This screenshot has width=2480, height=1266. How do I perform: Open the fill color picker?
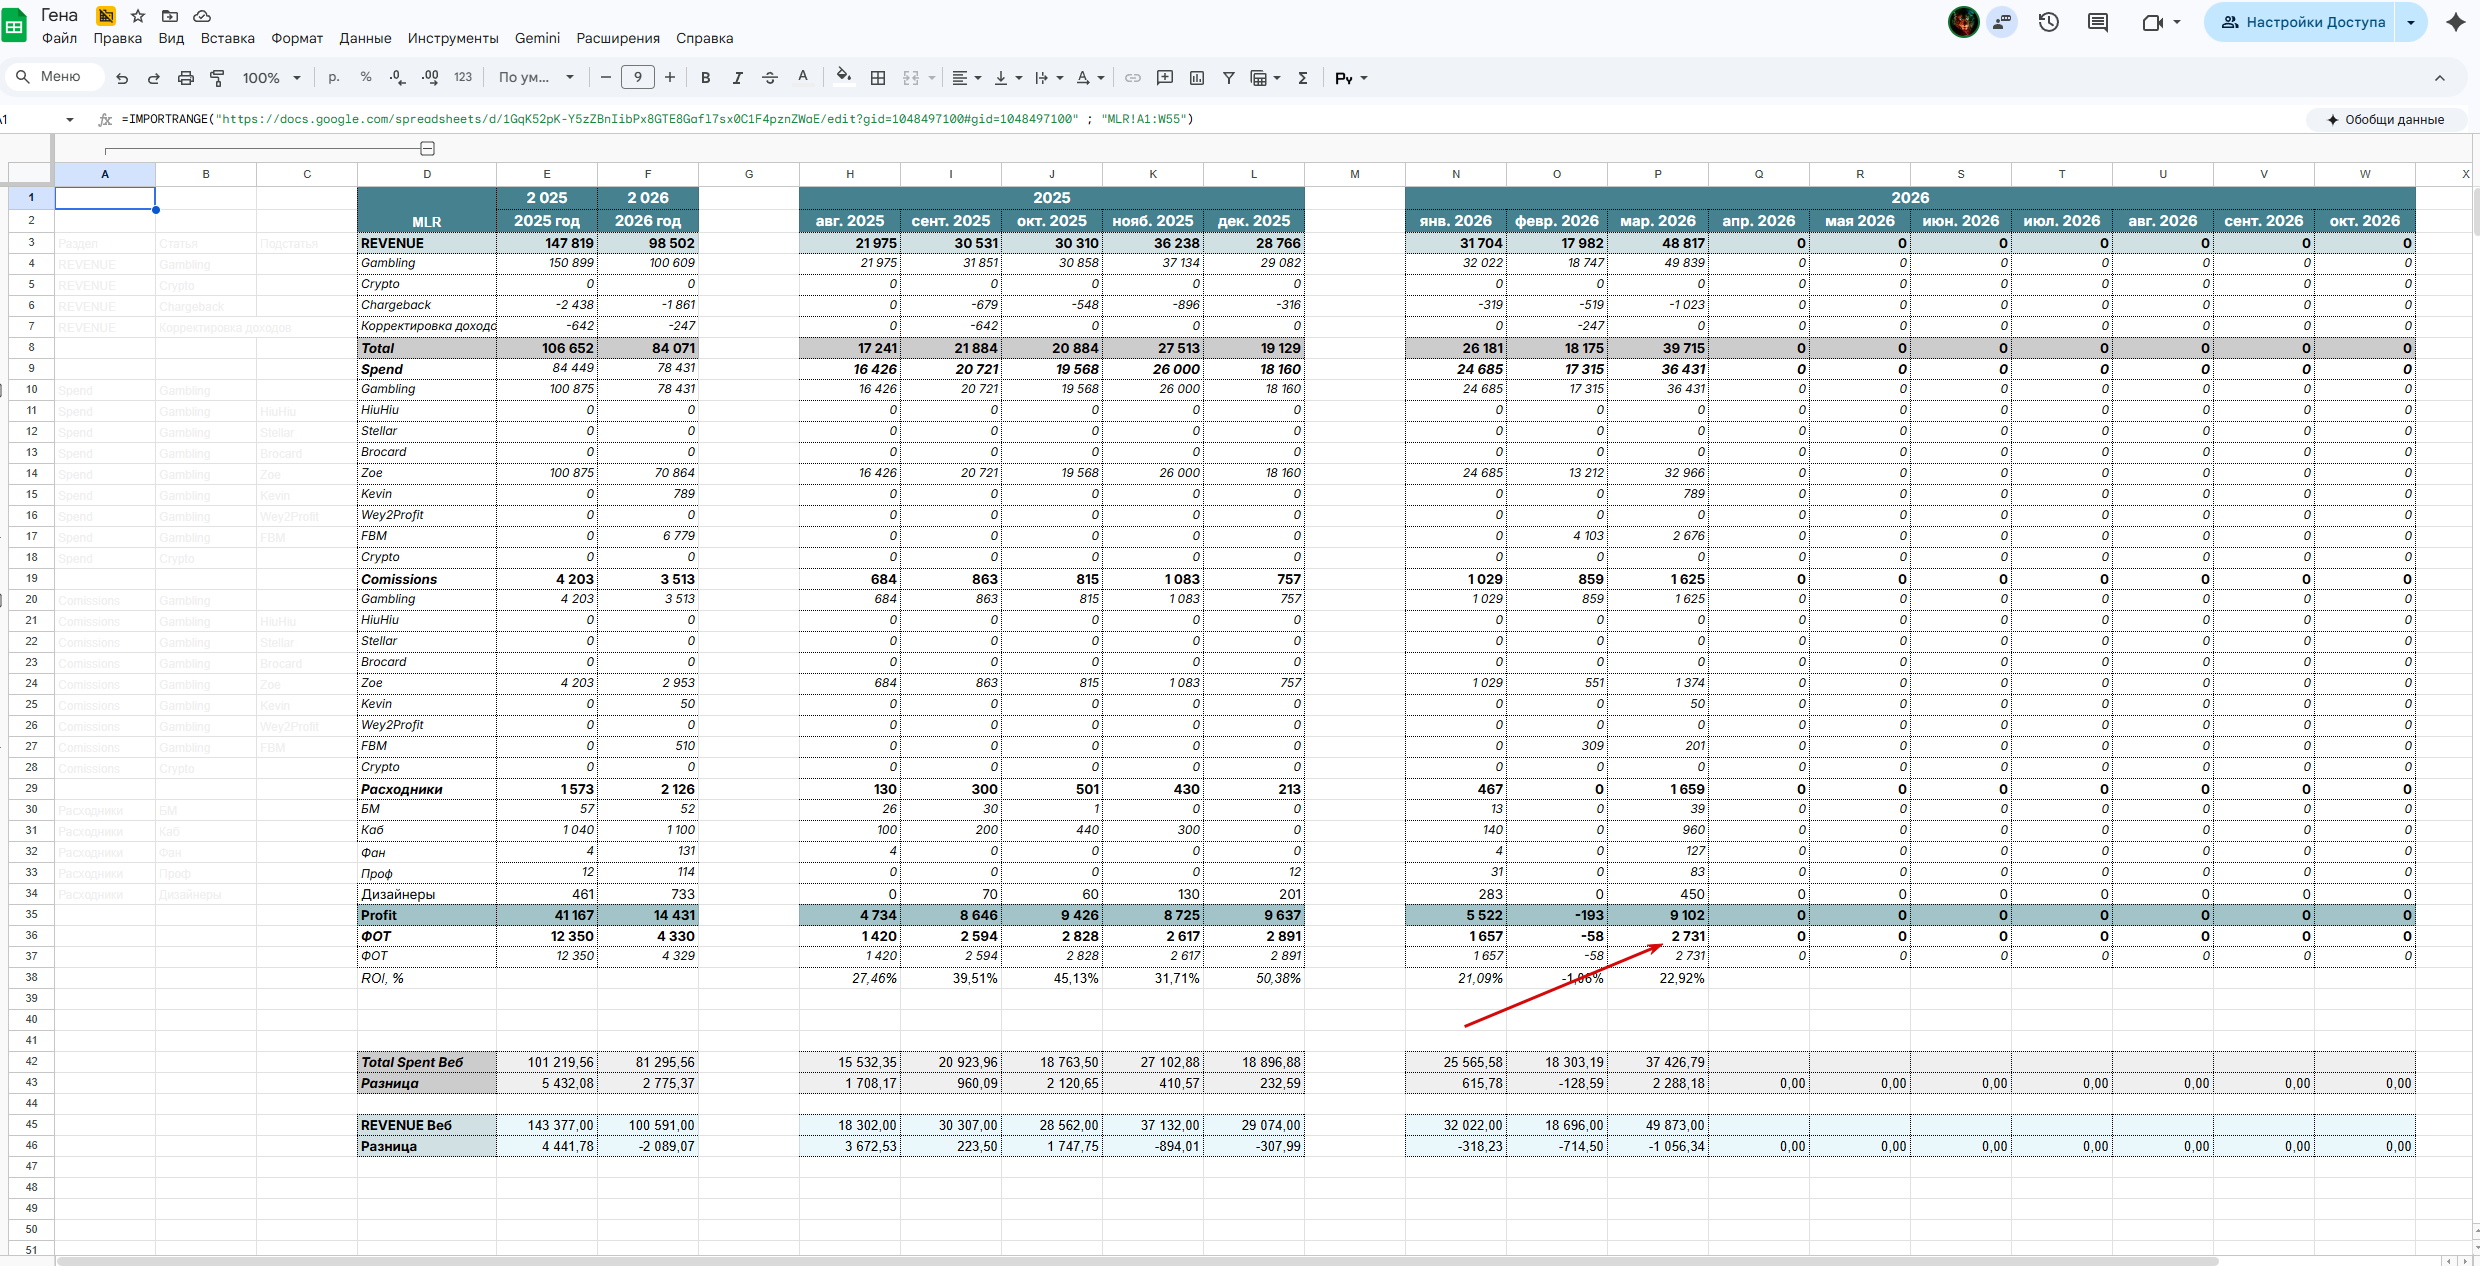[843, 78]
